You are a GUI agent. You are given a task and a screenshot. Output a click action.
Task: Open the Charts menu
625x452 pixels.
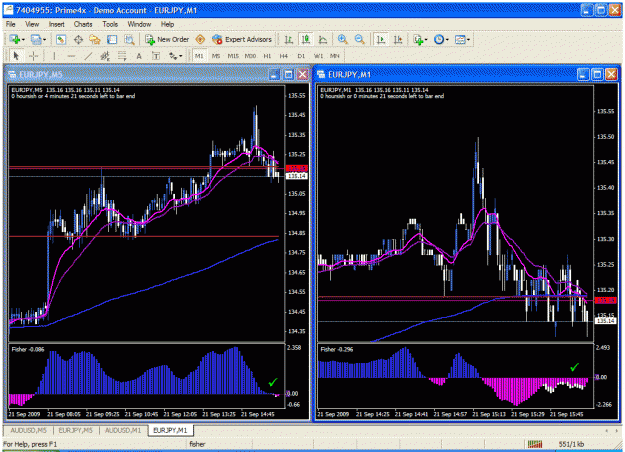coord(83,24)
